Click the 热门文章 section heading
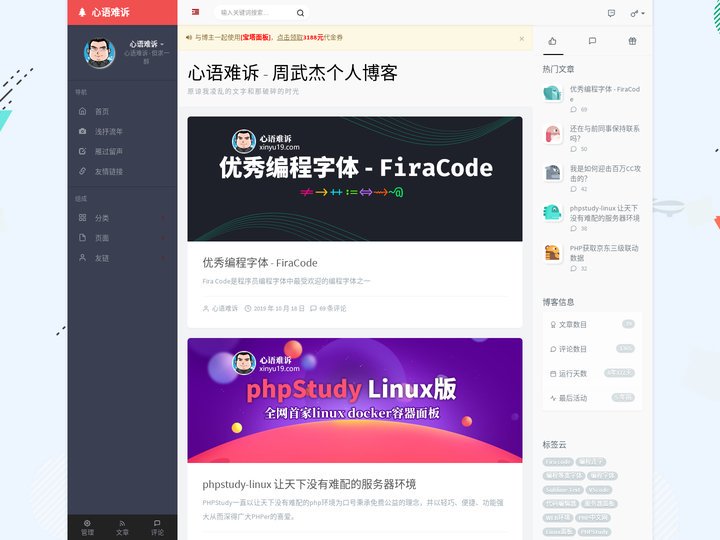 tap(558, 69)
